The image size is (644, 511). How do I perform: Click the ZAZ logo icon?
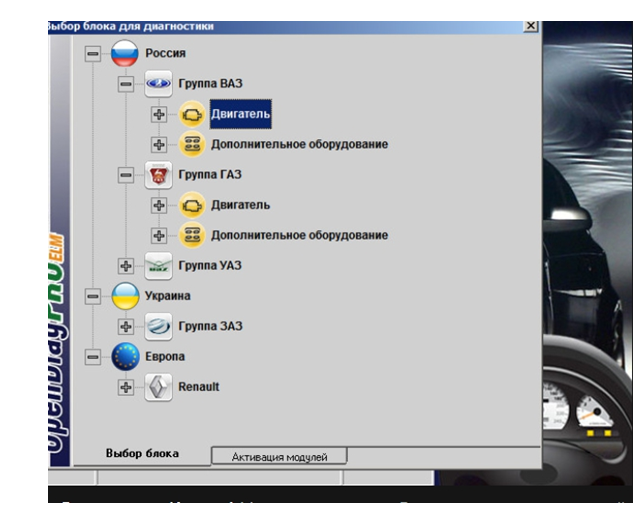point(159,327)
